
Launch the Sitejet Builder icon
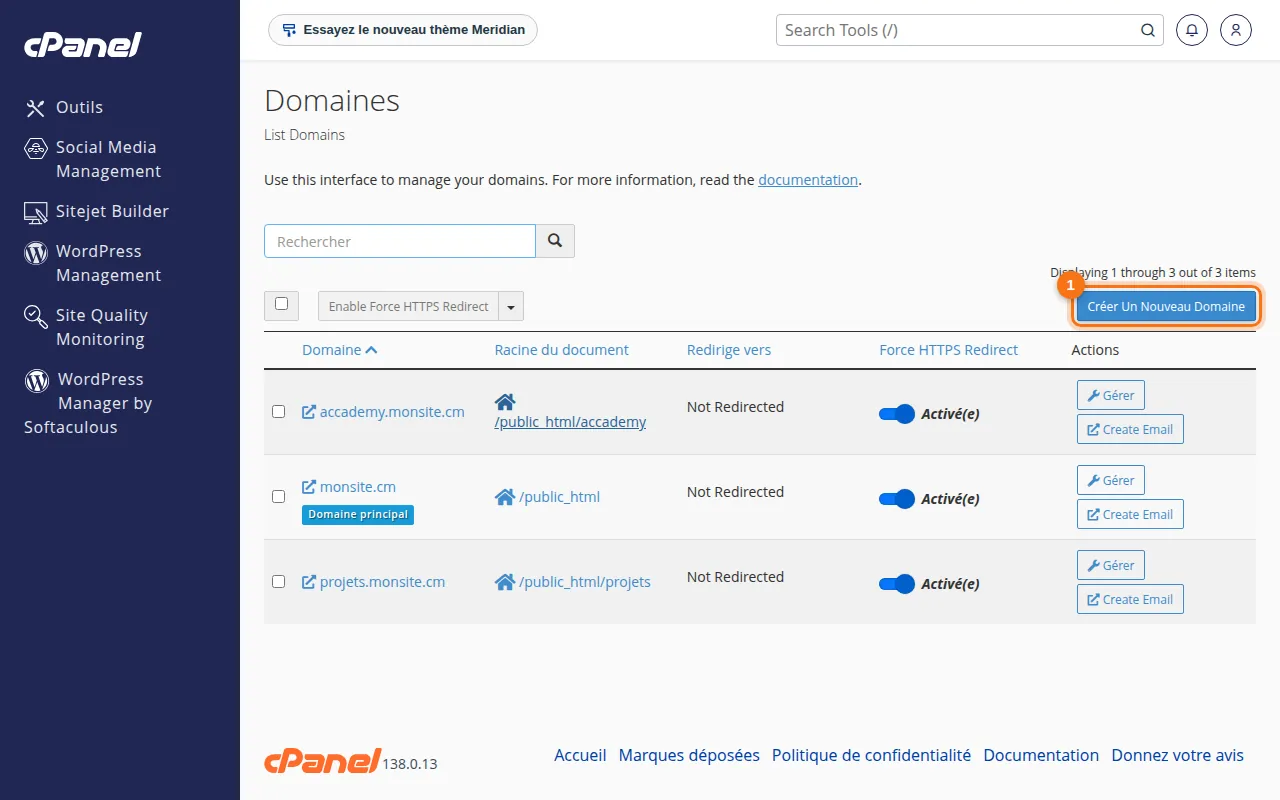[x=36, y=212]
